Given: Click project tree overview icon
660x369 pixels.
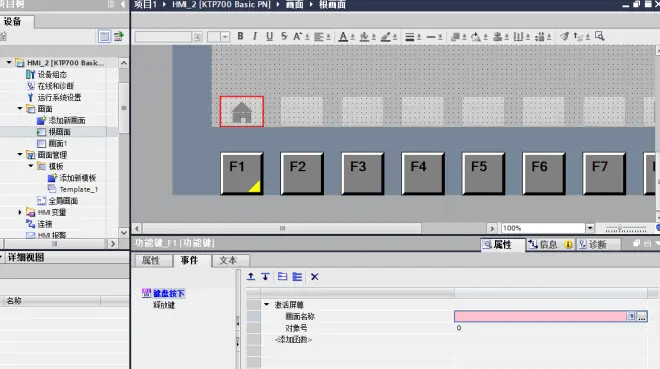Looking at the screenshot, I should point(104,37).
